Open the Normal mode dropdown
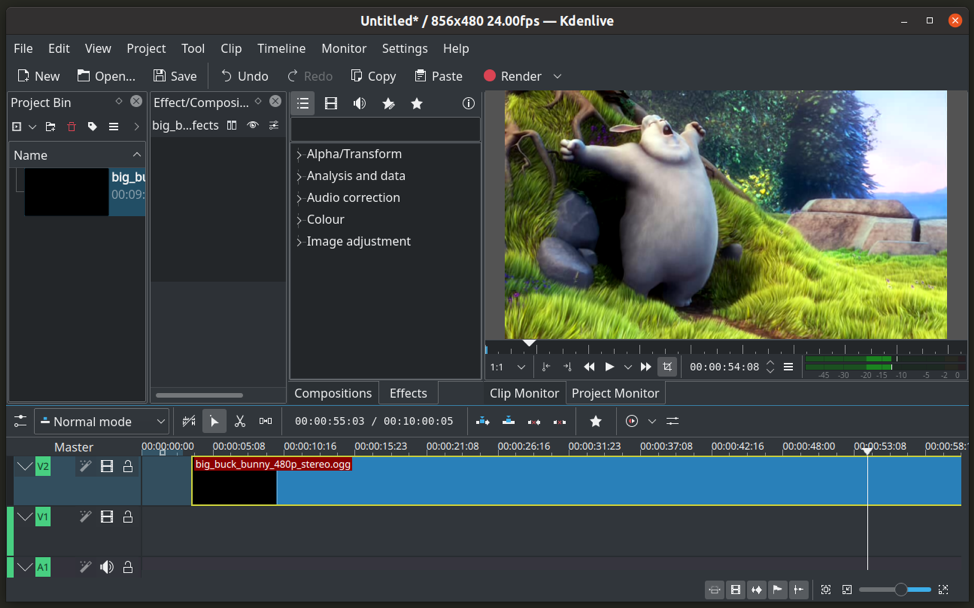Screen dimensions: 974x608 [101, 421]
